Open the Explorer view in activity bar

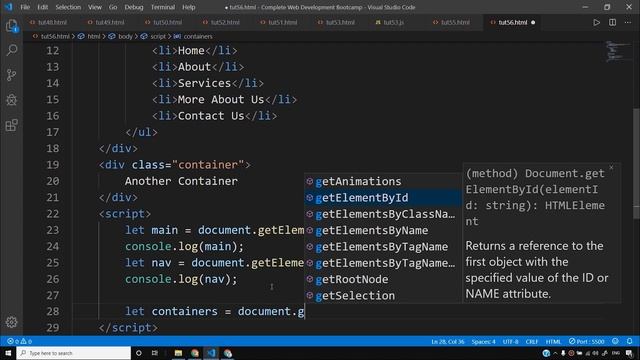[11, 26]
